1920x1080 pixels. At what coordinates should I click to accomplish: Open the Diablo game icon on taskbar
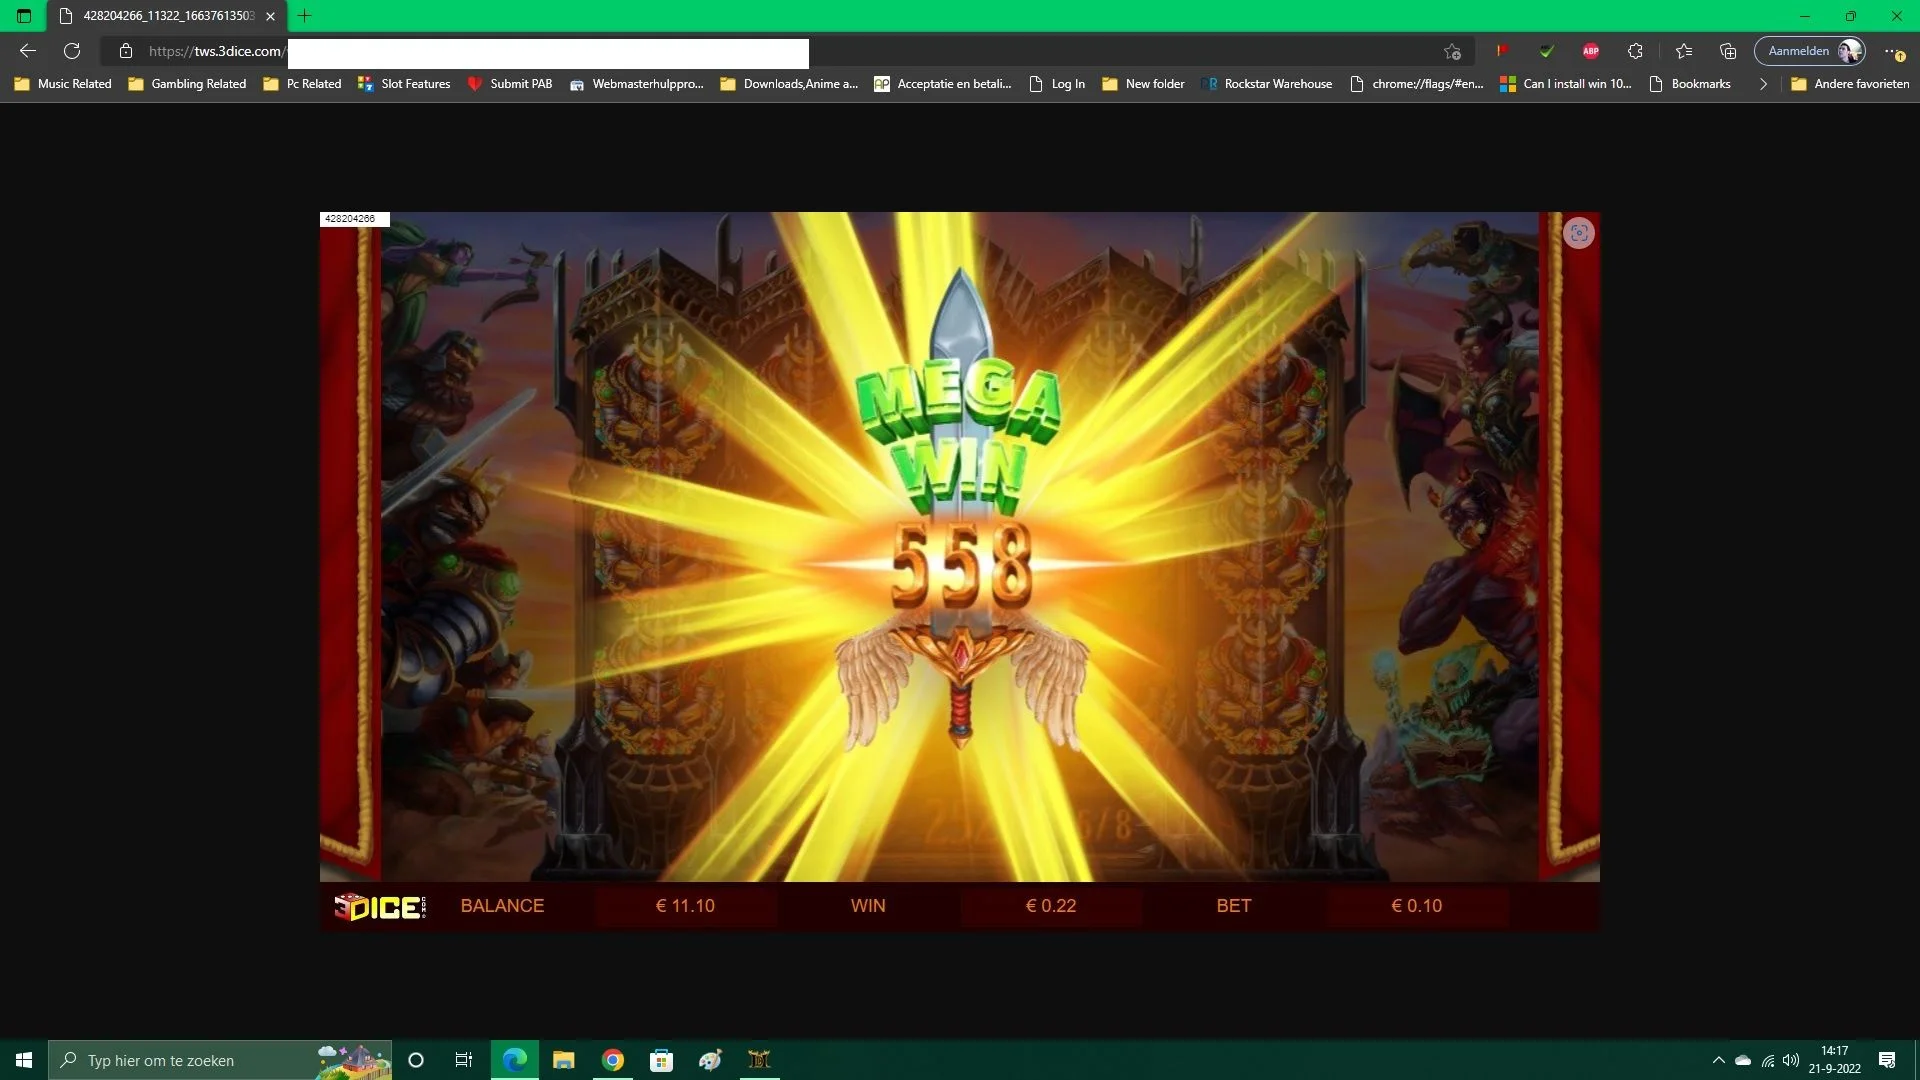tap(760, 1060)
